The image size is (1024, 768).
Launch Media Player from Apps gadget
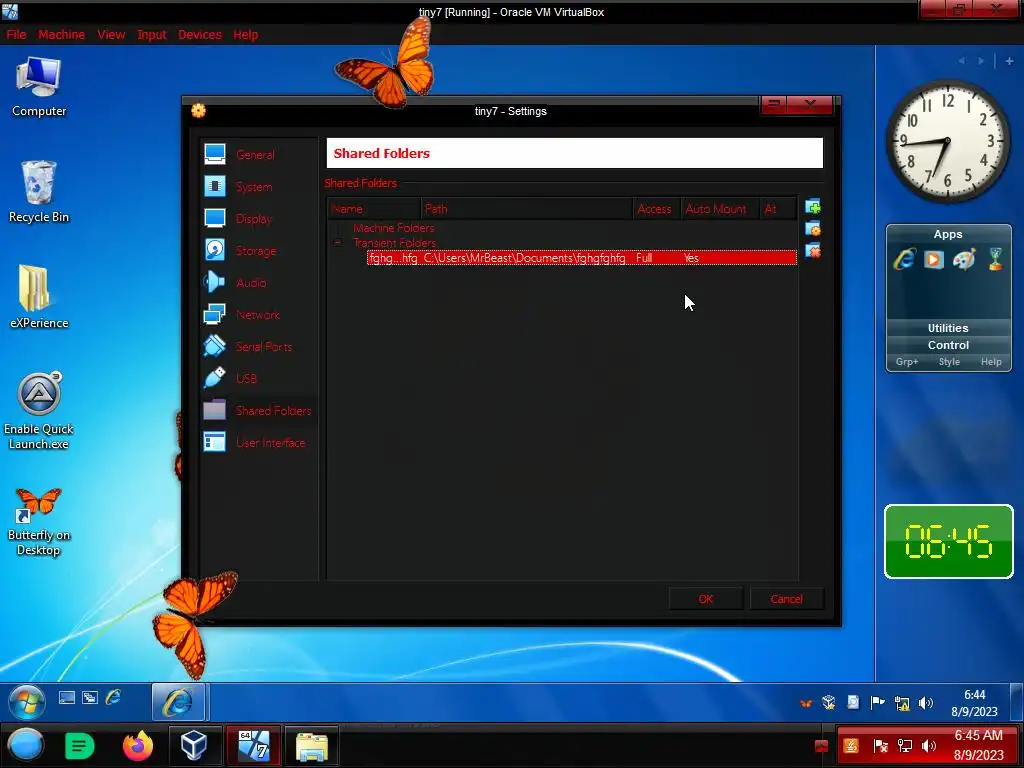[934, 259]
